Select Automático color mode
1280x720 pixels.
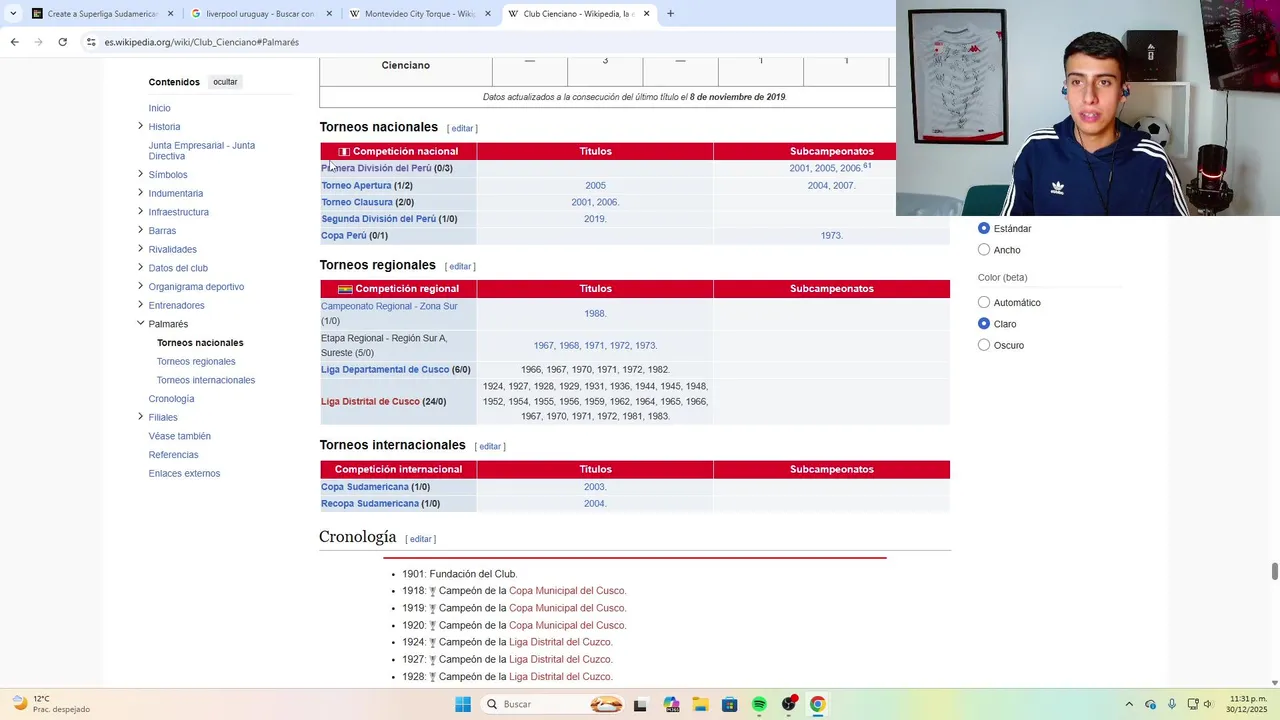[984, 302]
